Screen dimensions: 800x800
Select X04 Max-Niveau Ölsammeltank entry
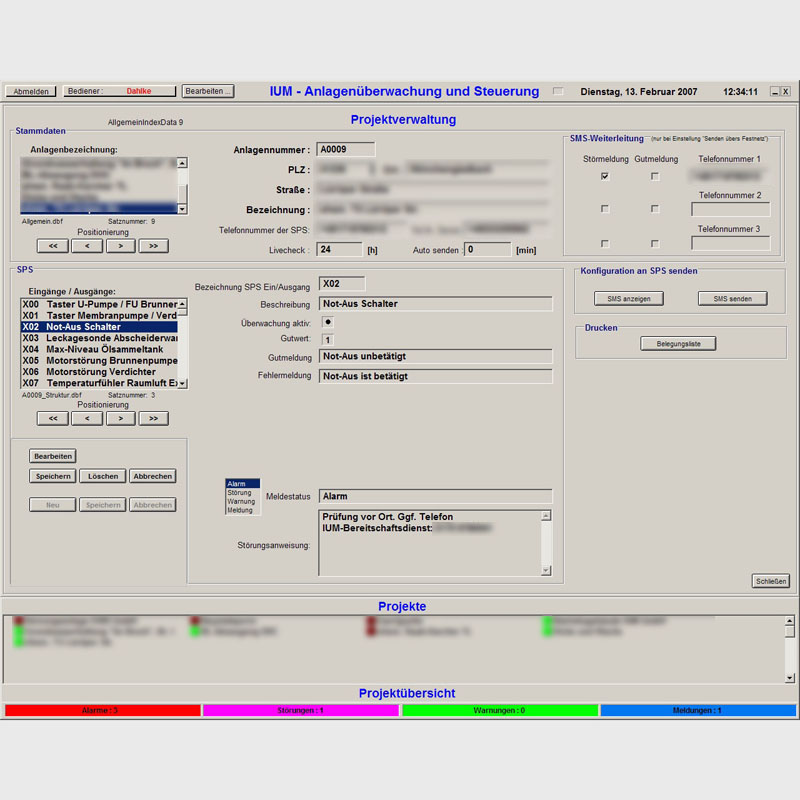pyautogui.click(x=98, y=349)
